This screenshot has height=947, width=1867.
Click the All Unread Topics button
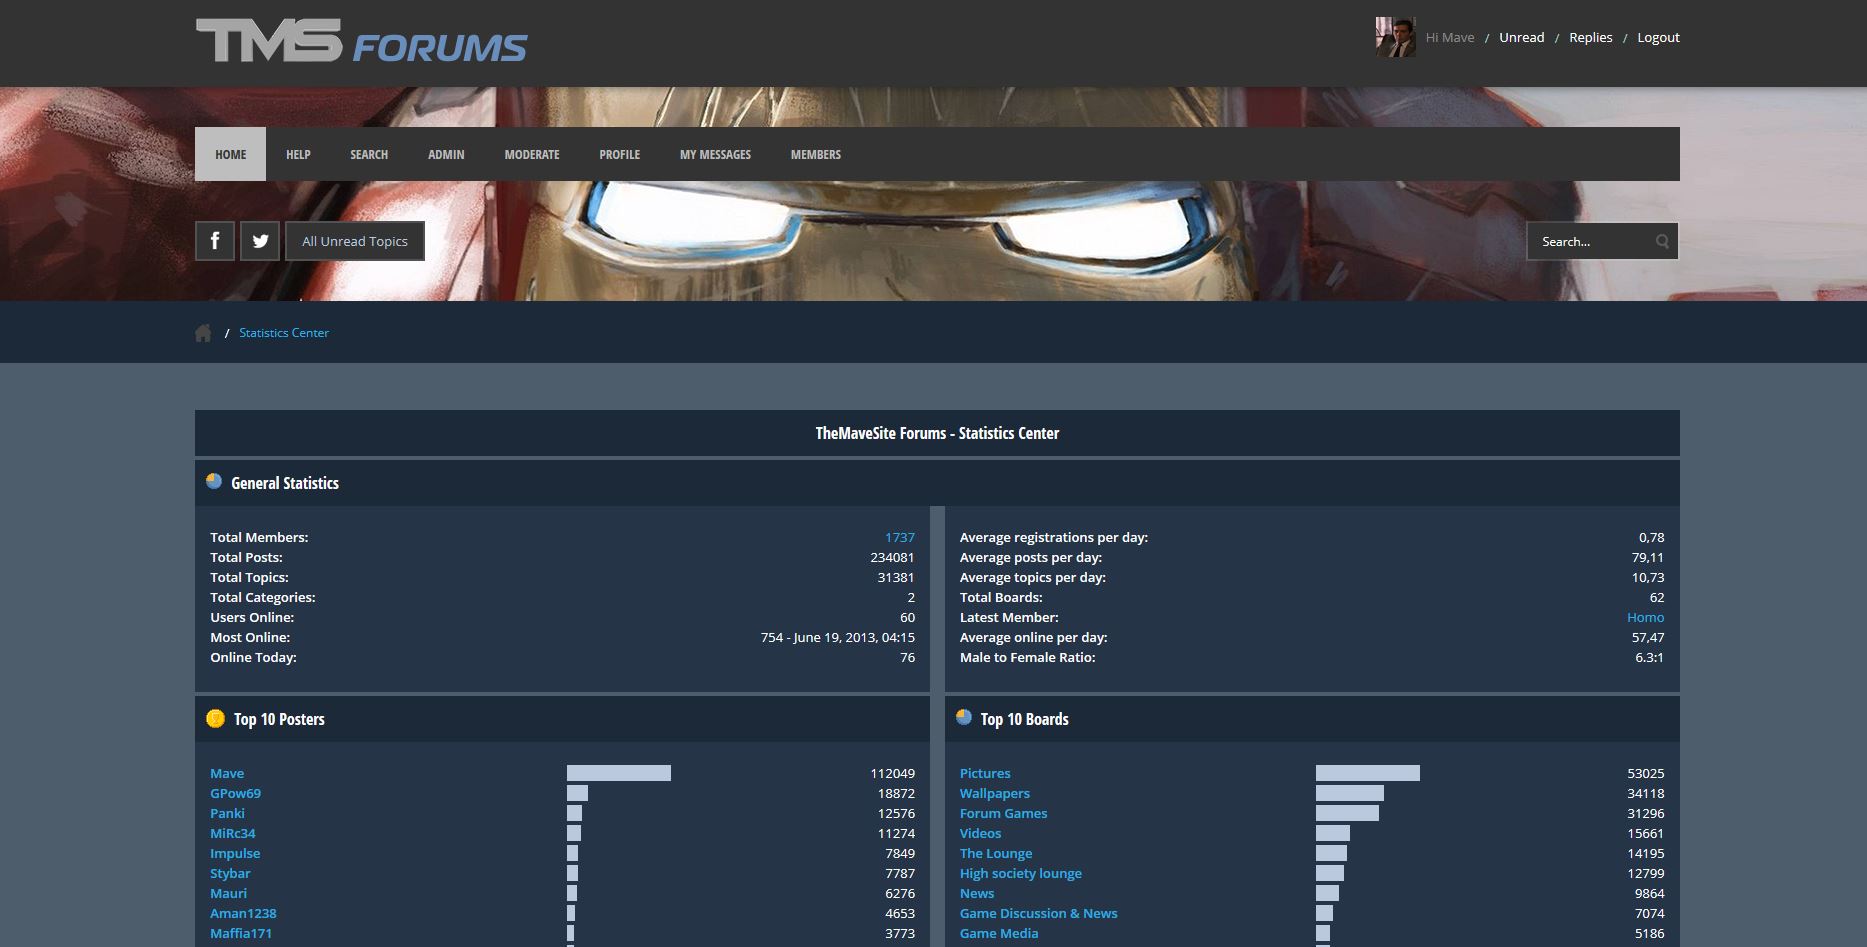355,241
